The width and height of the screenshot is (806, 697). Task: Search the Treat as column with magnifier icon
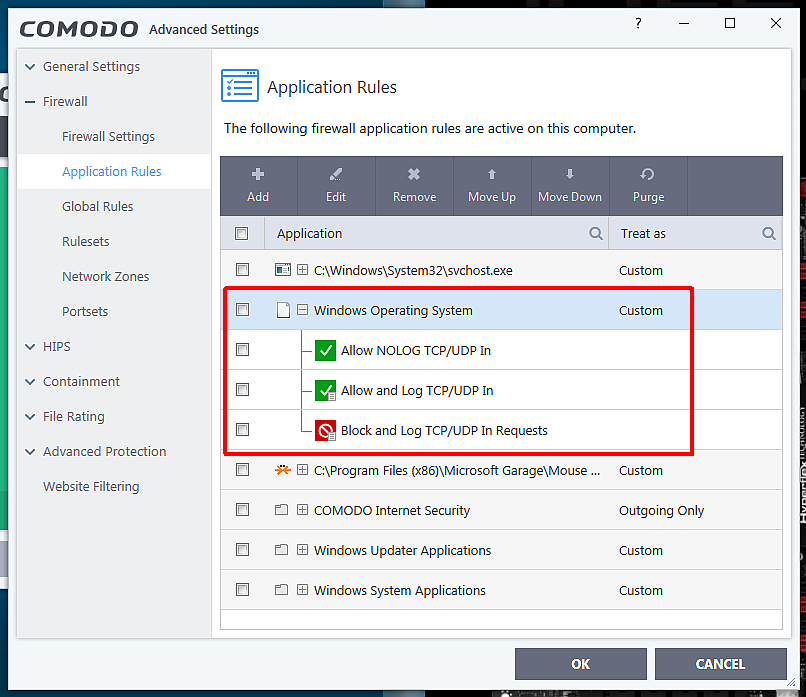point(768,233)
